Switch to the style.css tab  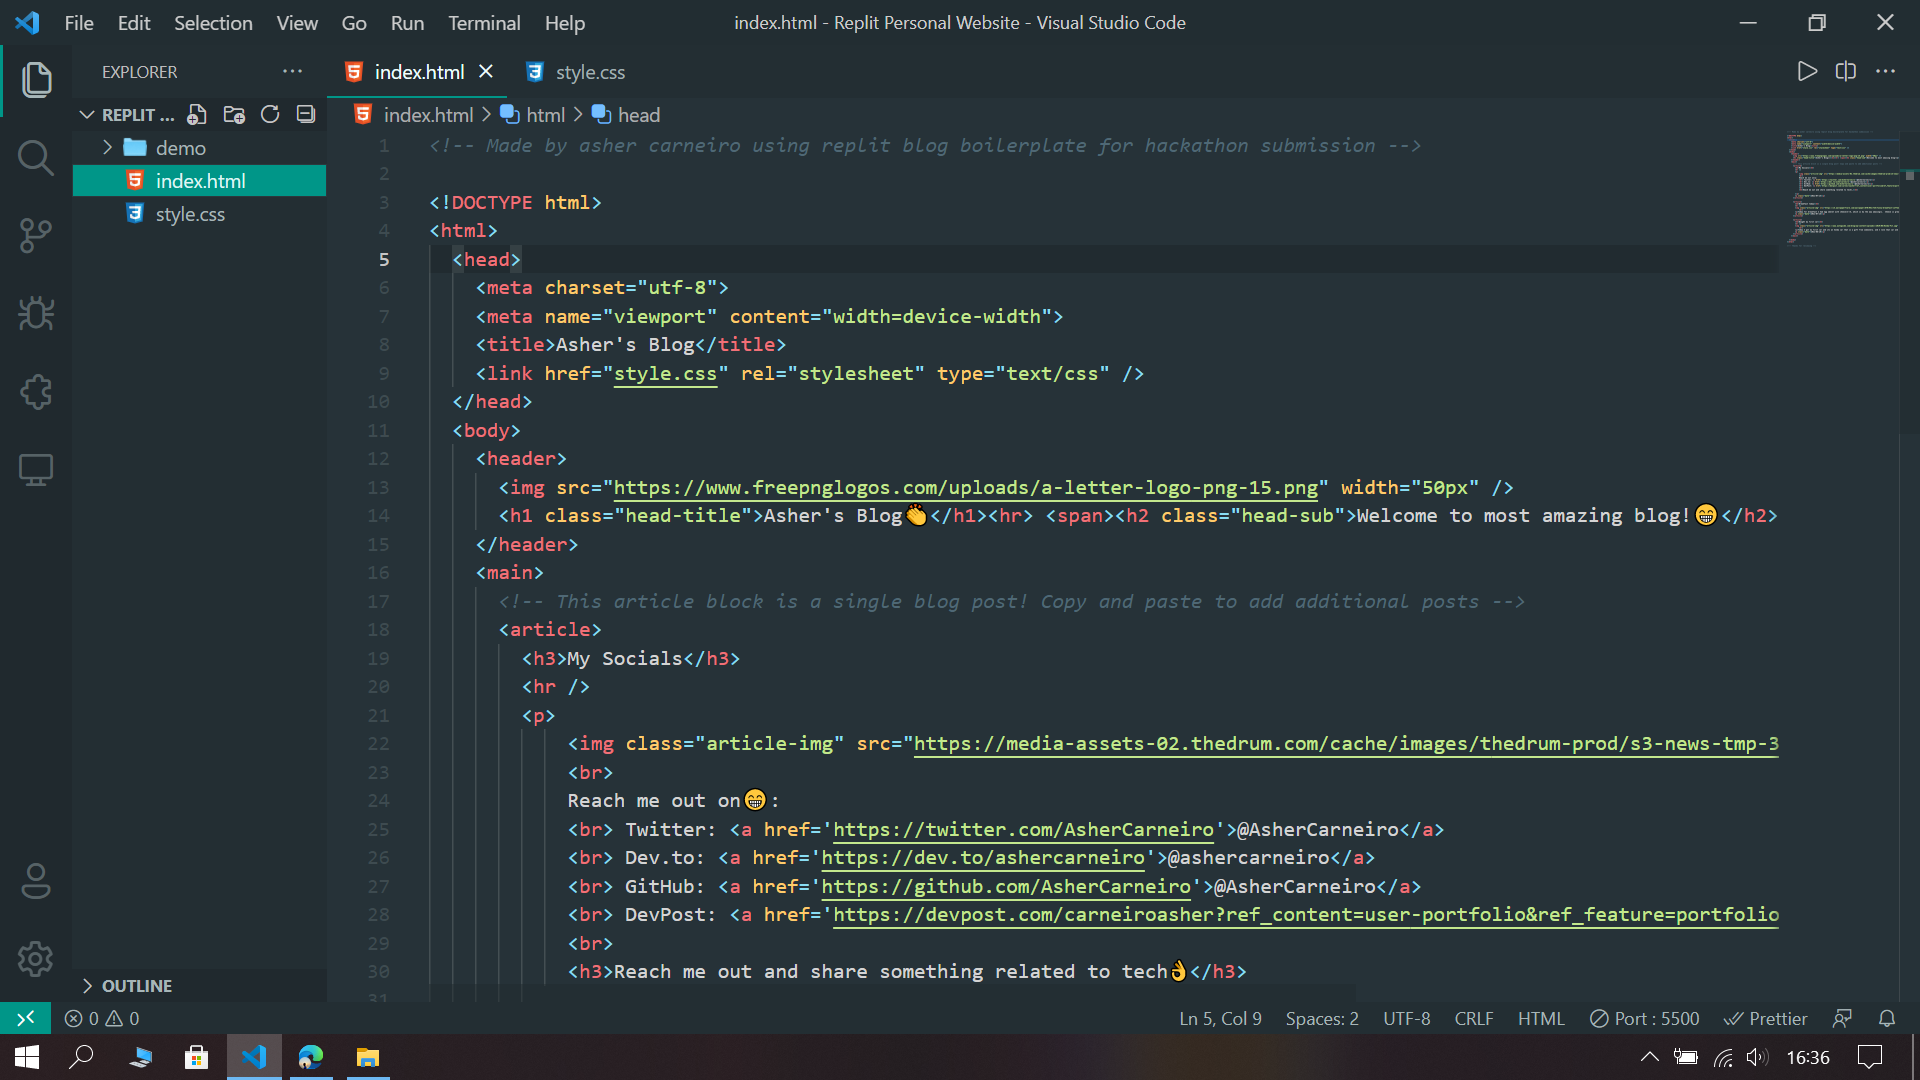click(x=589, y=72)
